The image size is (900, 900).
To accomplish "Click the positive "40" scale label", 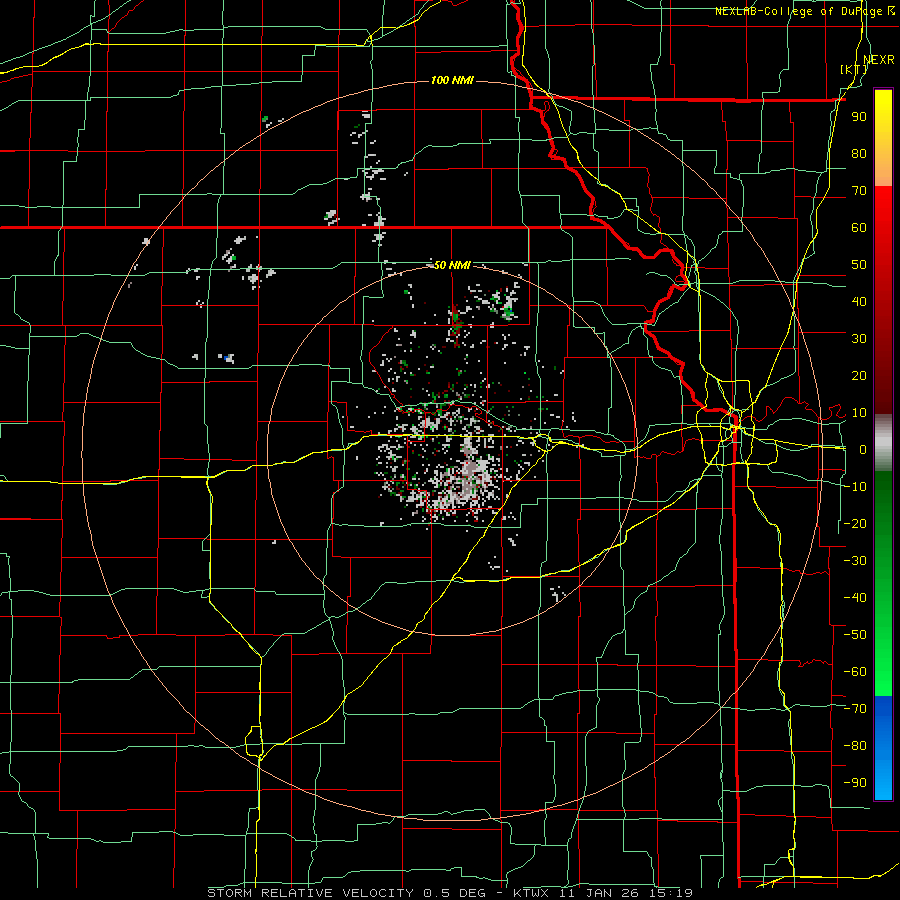I will (x=859, y=302).
